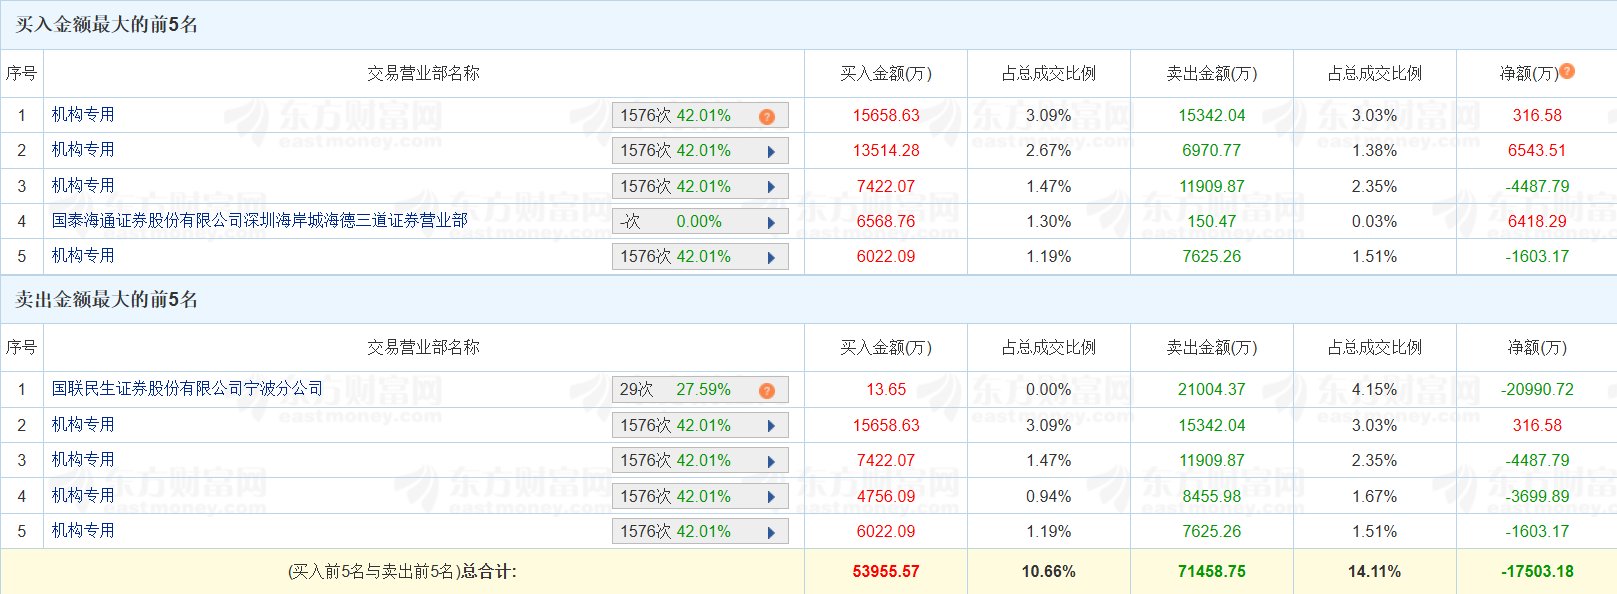
Task: Open 国泰海通证券深圳海岸城海德三道证券营业部 link
Action: click(259, 220)
